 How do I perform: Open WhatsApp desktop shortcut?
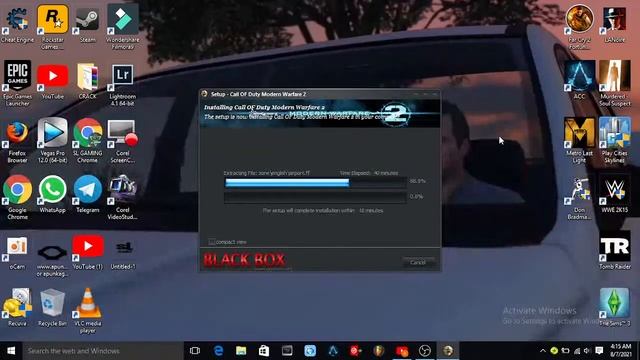pos(53,194)
